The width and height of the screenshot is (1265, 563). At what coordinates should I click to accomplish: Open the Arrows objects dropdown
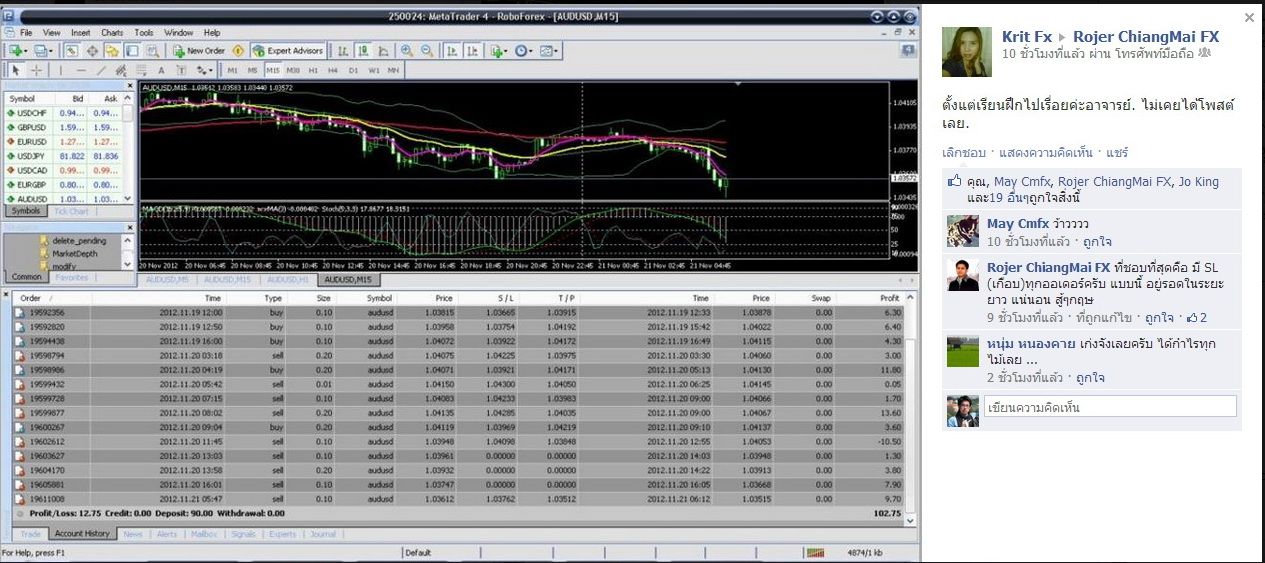205,70
